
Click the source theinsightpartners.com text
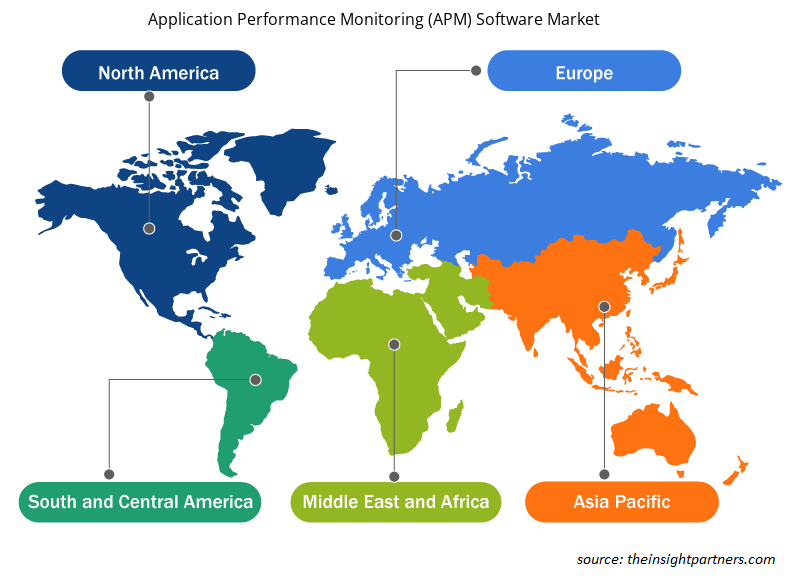(676, 560)
